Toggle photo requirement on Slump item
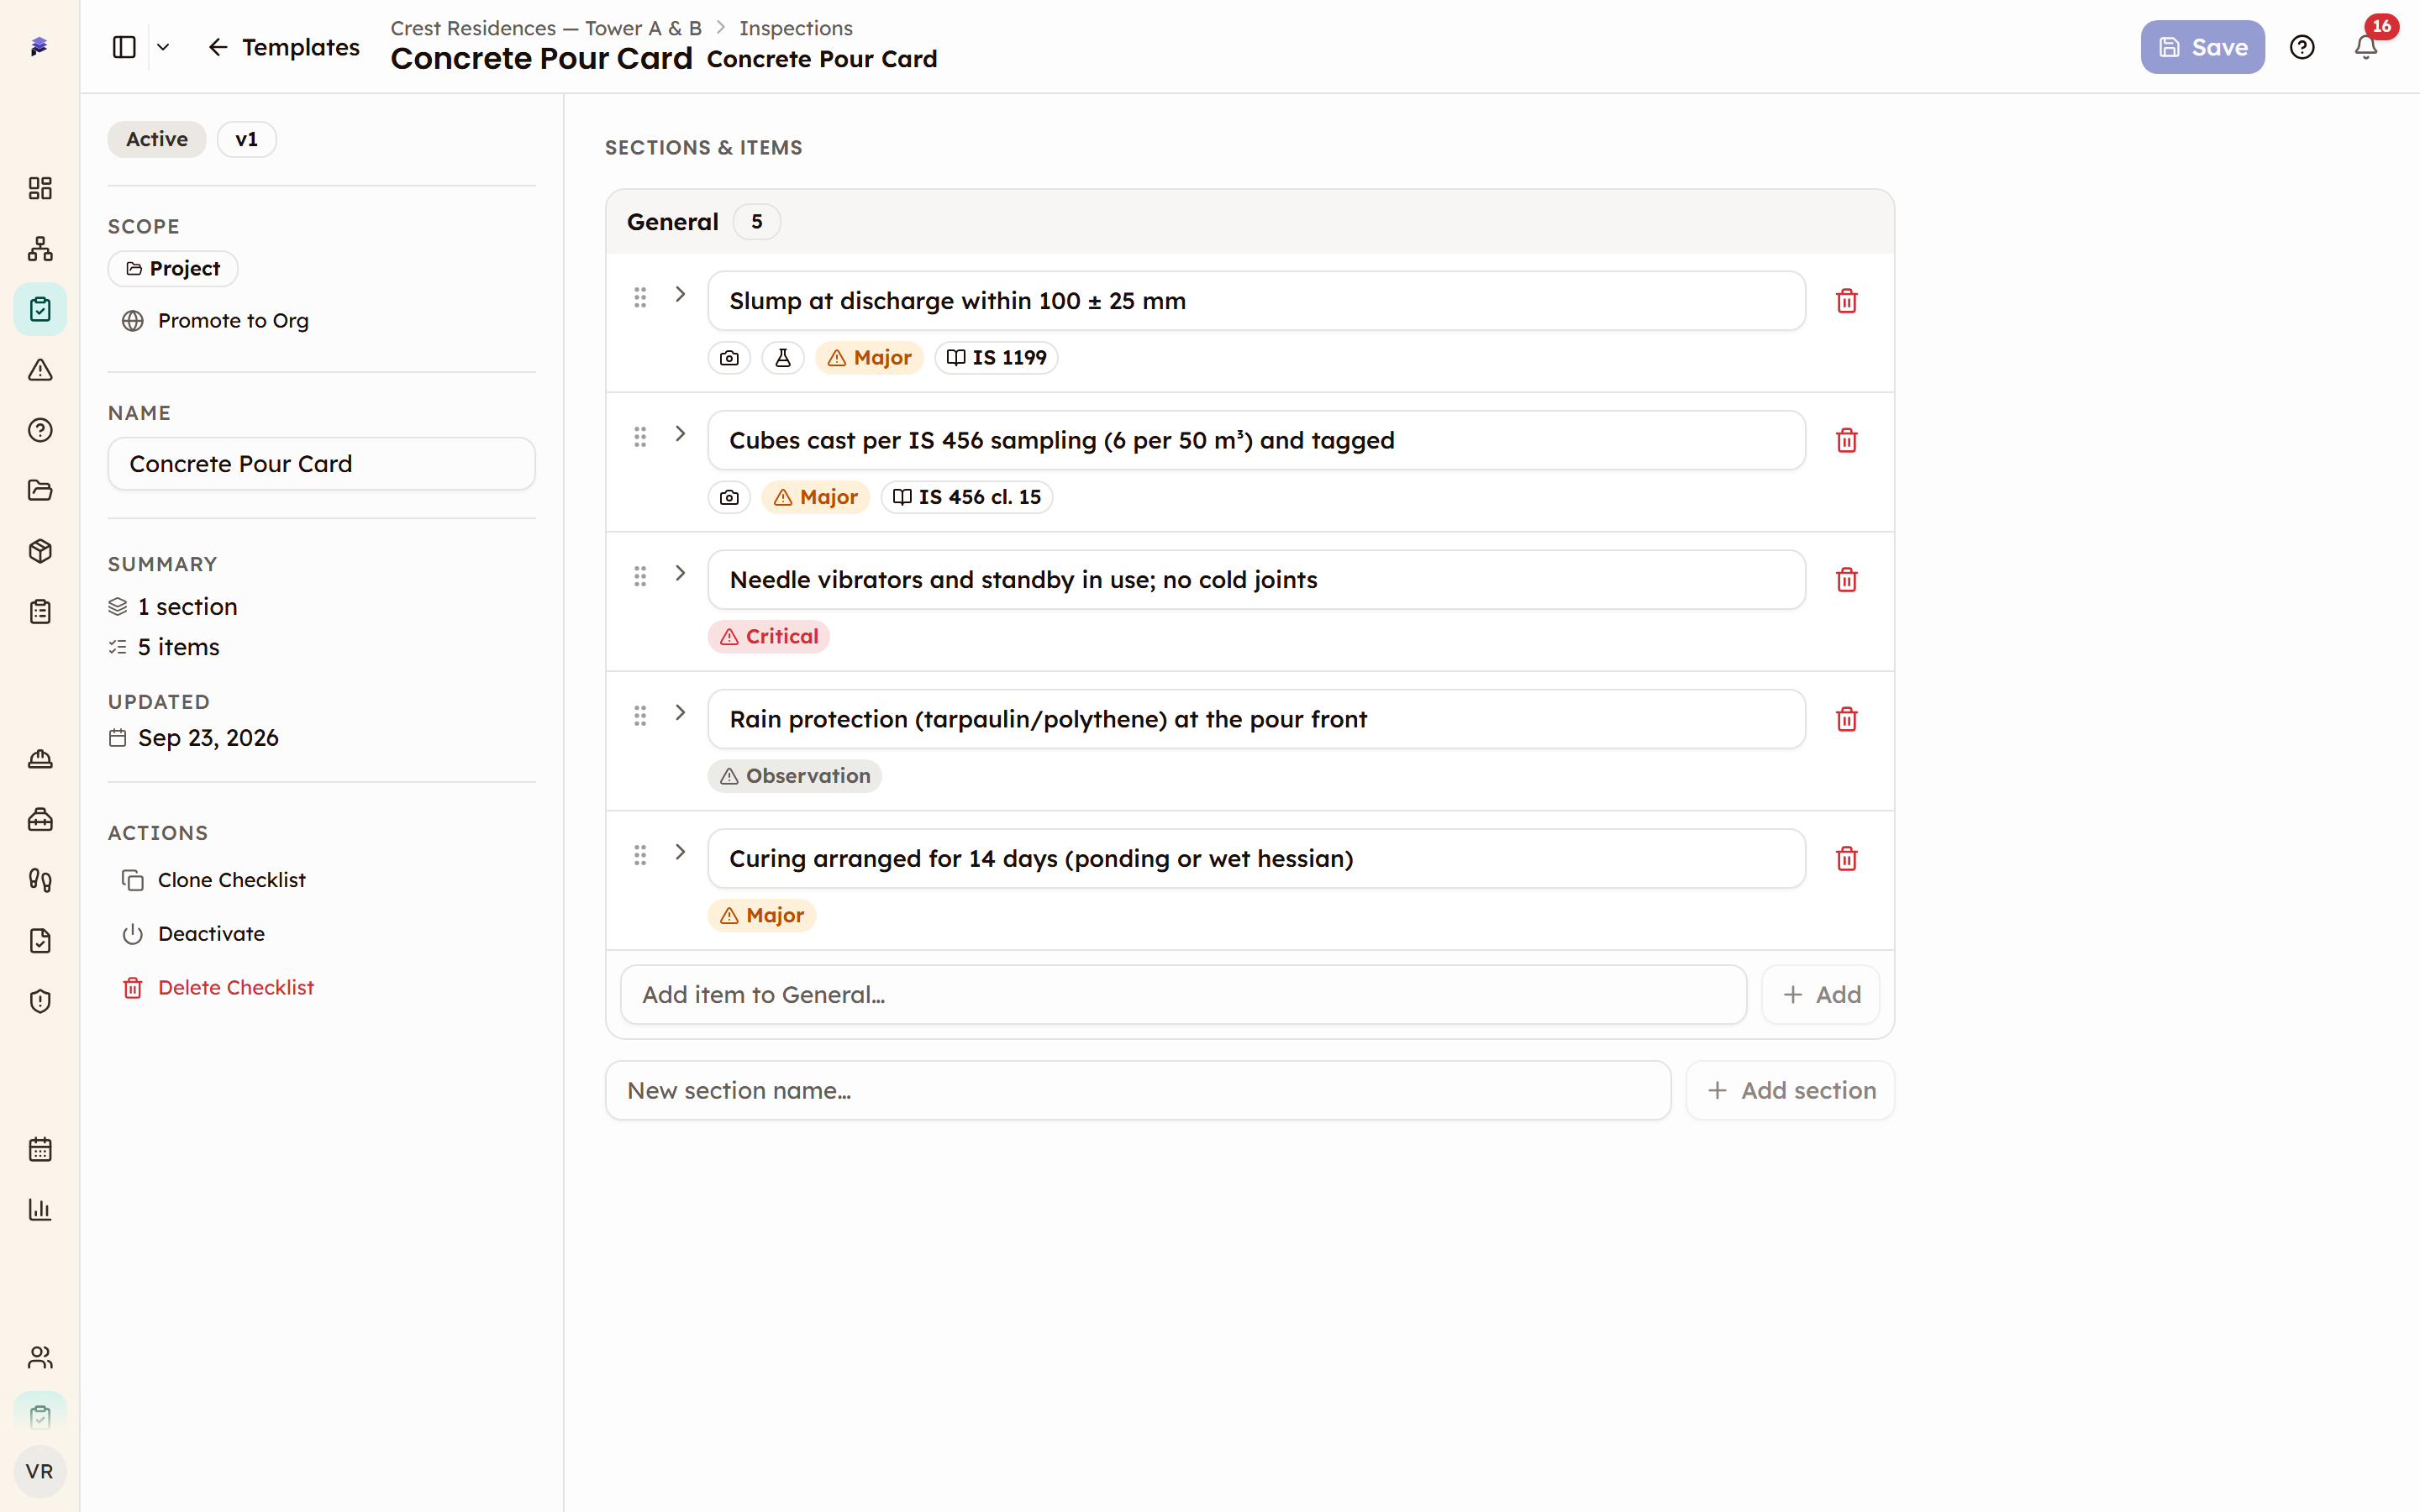 click(x=729, y=357)
